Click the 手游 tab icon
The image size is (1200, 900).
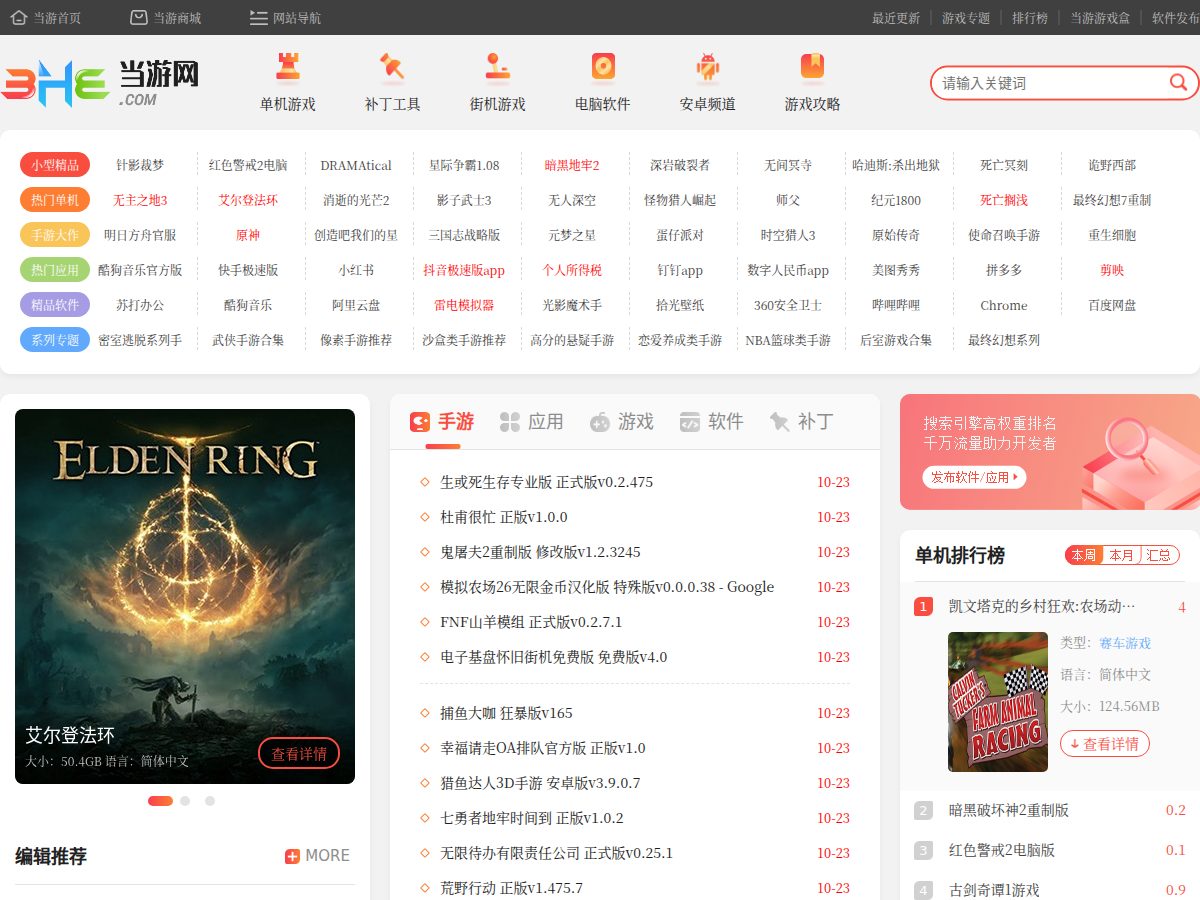click(x=420, y=422)
